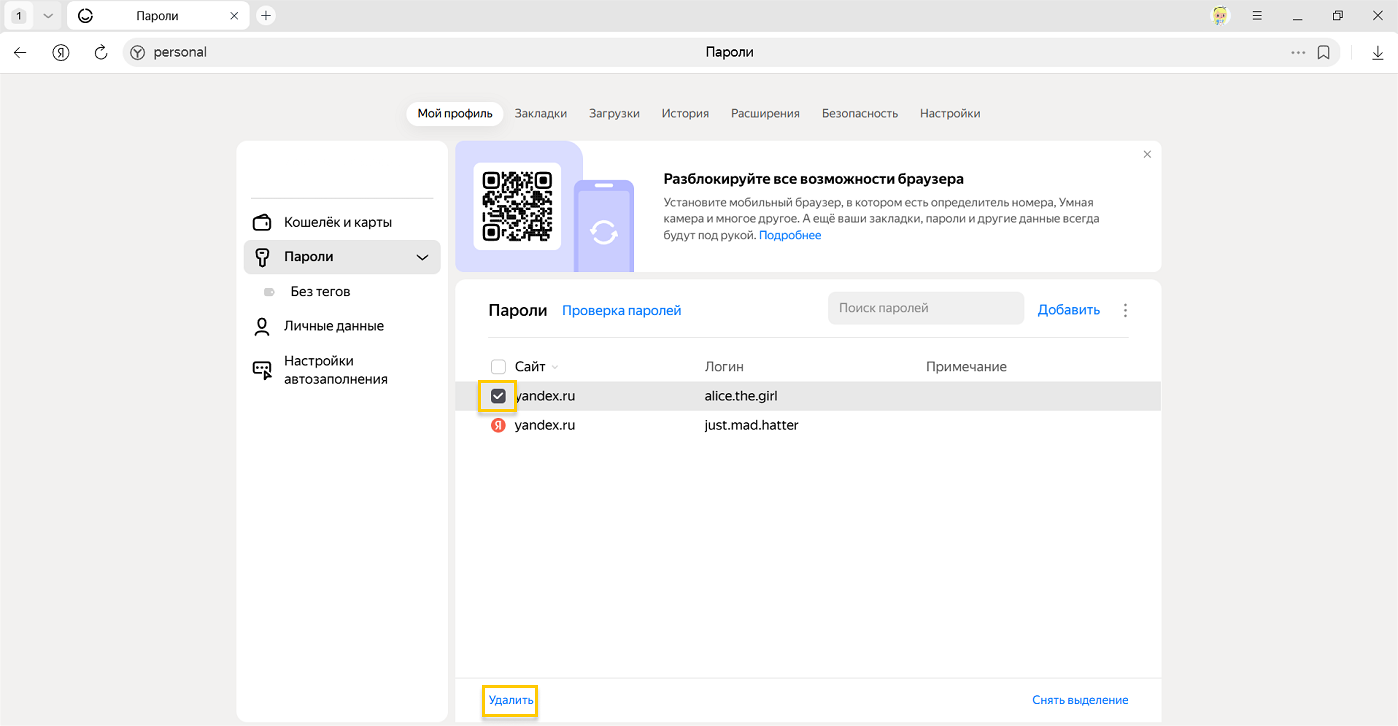Expand the tab list dropdown arrow
Image resolution: width=1398 pixels, height=726 pixels.
pyautogui.click(x=47, y=16)
